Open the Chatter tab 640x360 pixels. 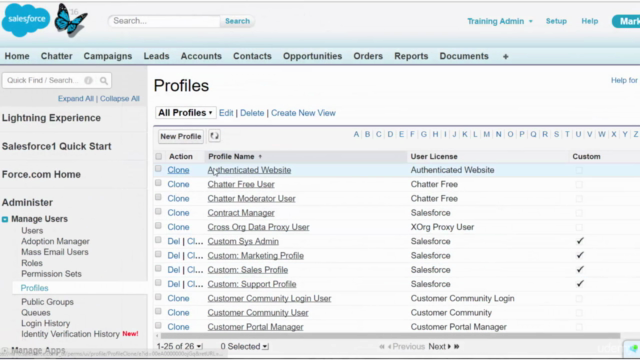56,56
